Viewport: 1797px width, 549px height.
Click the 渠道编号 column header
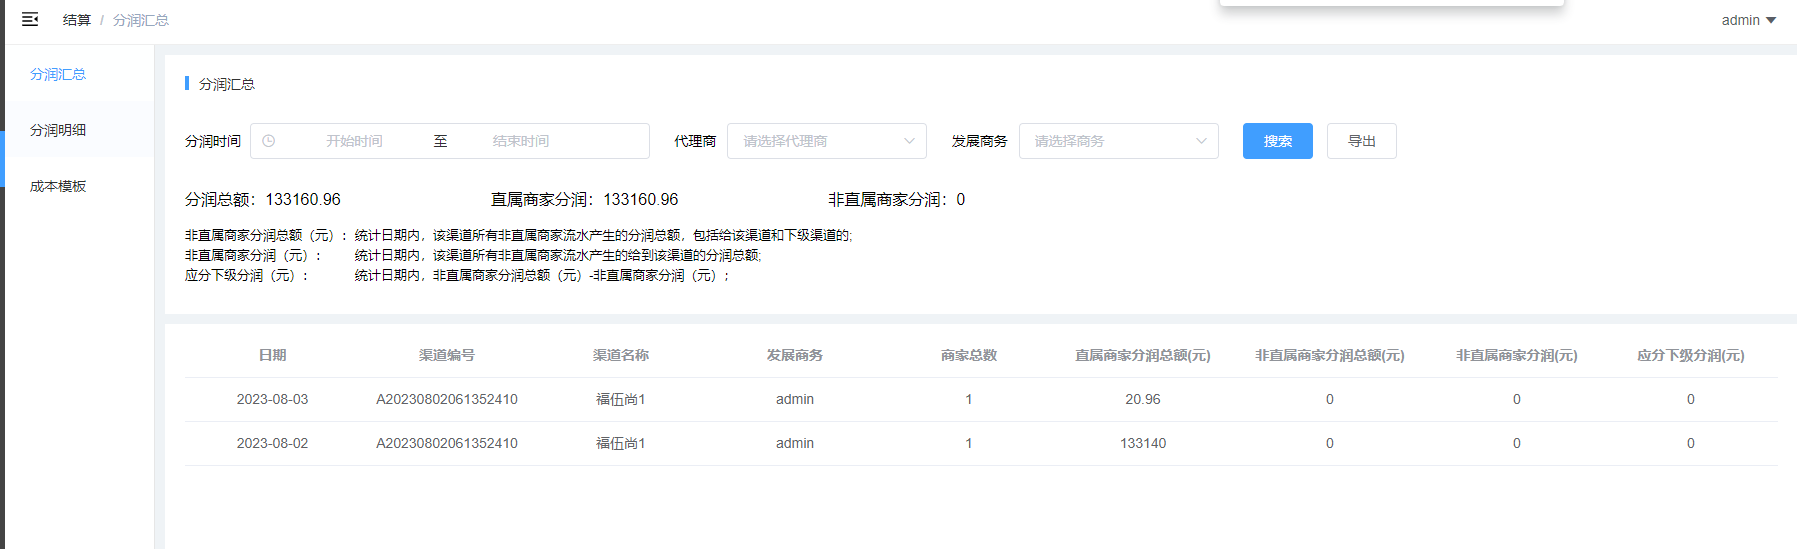point(446,355)
